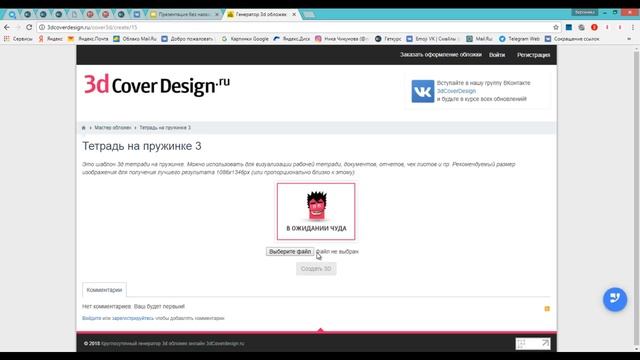Screen dimensions: 640x360
Task: Open the blue callback phone widget
Action: [615, 299]
